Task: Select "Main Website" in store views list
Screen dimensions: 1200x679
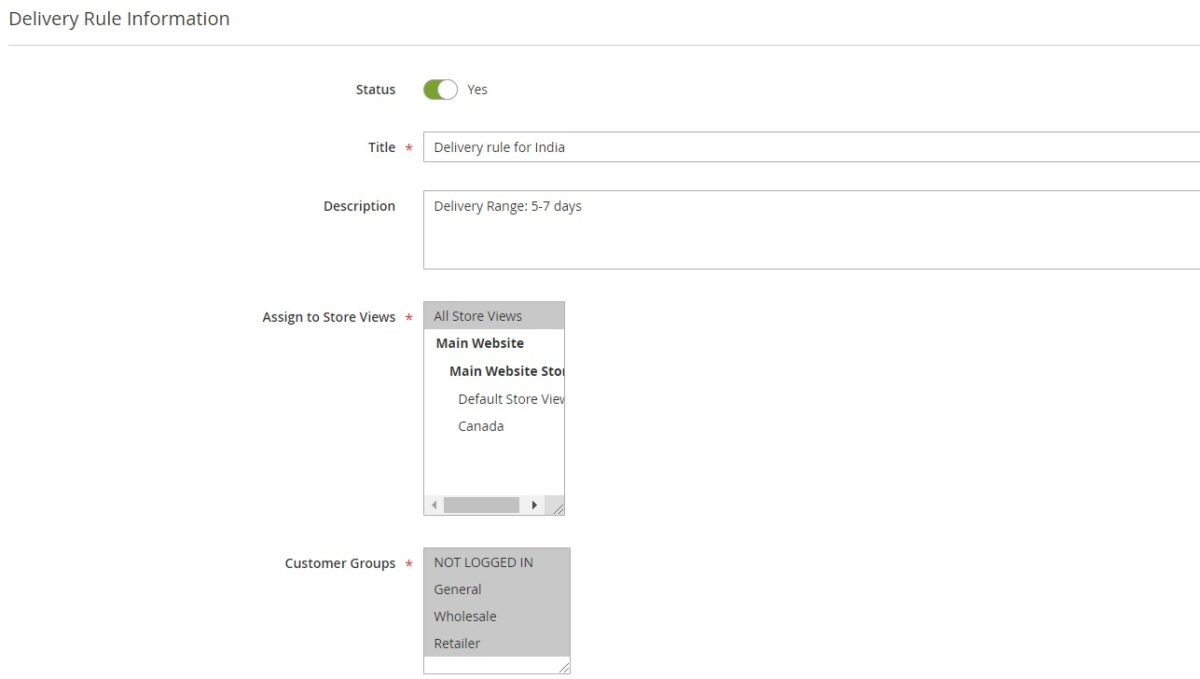Action: click(478, 343)
